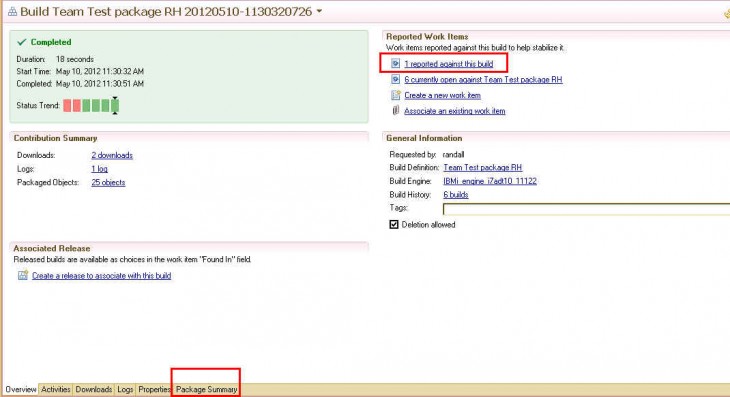Image resolution: width=730 pixels, height=397 pixels.
Task: Click the 'Contribution Summary' section header
Action: [55, 138]
